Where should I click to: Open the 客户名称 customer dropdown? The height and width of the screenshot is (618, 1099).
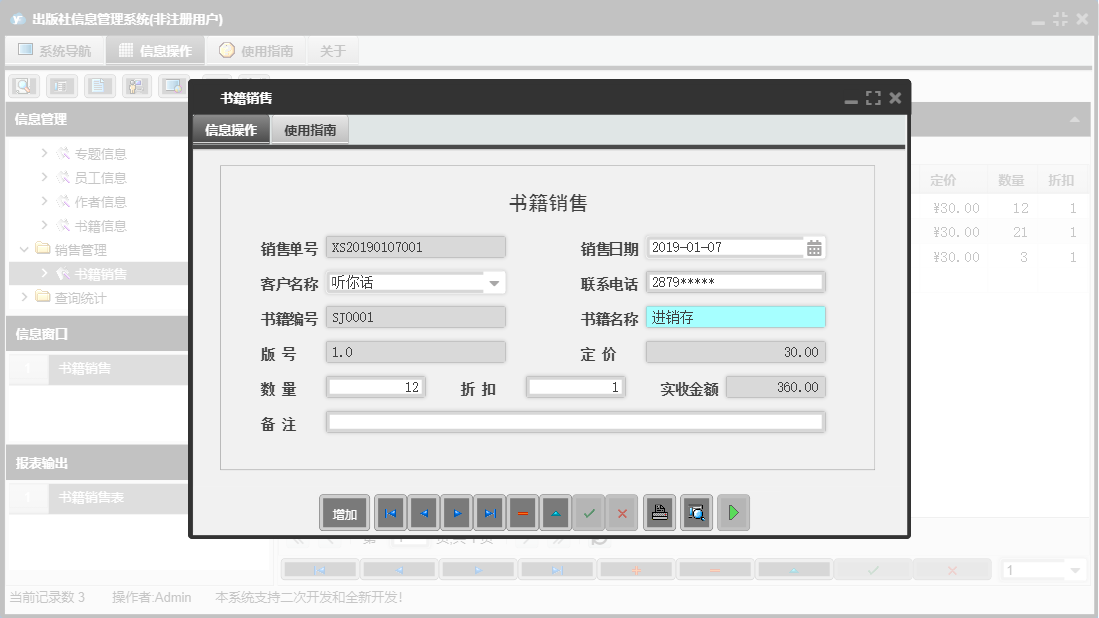click(494, 283)
